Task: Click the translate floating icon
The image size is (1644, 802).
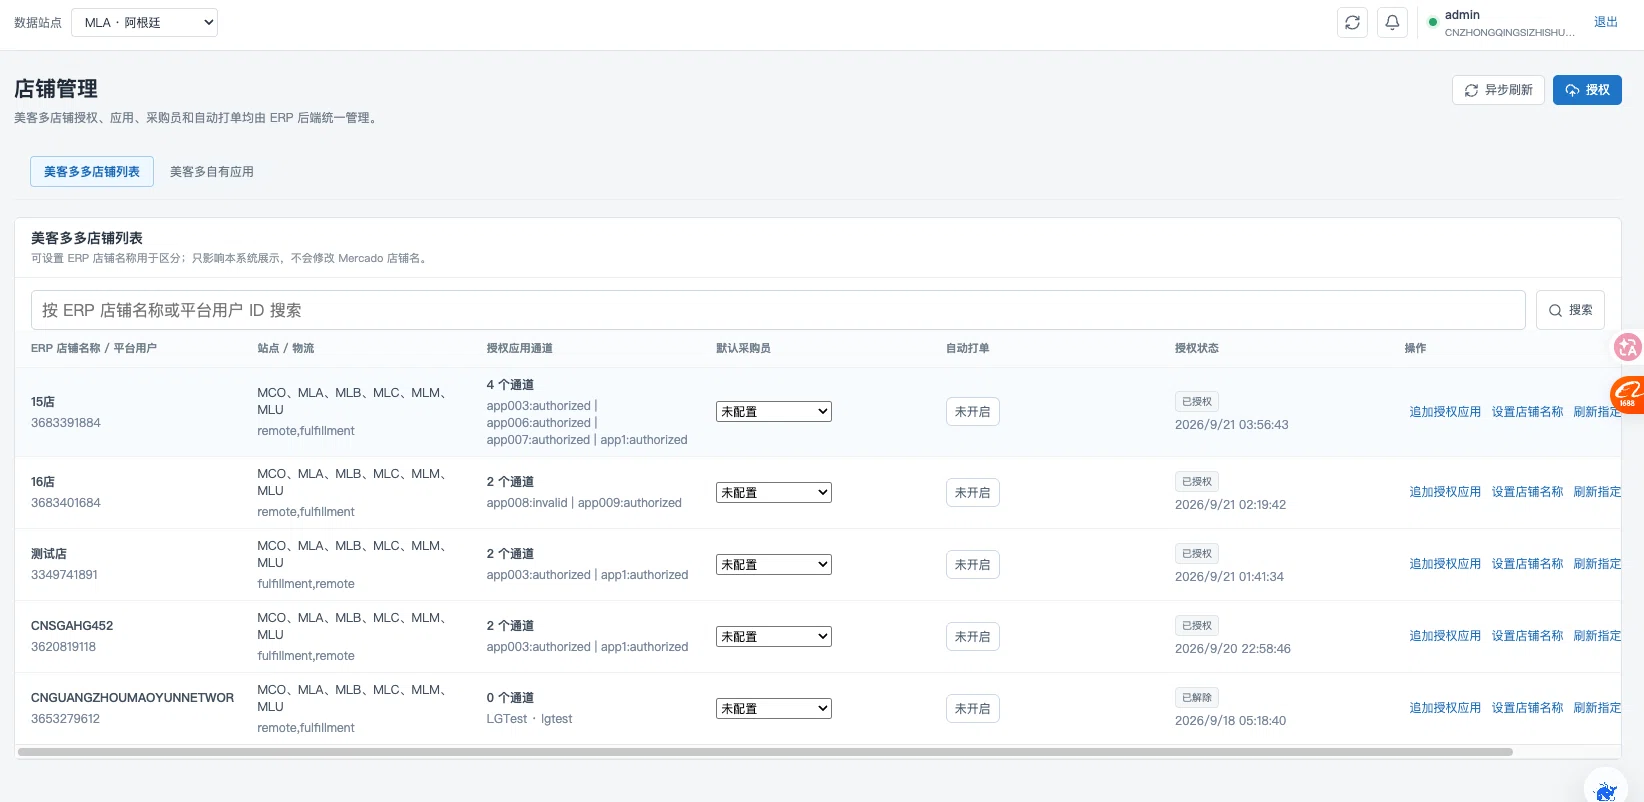Action: click(1627, 347)
